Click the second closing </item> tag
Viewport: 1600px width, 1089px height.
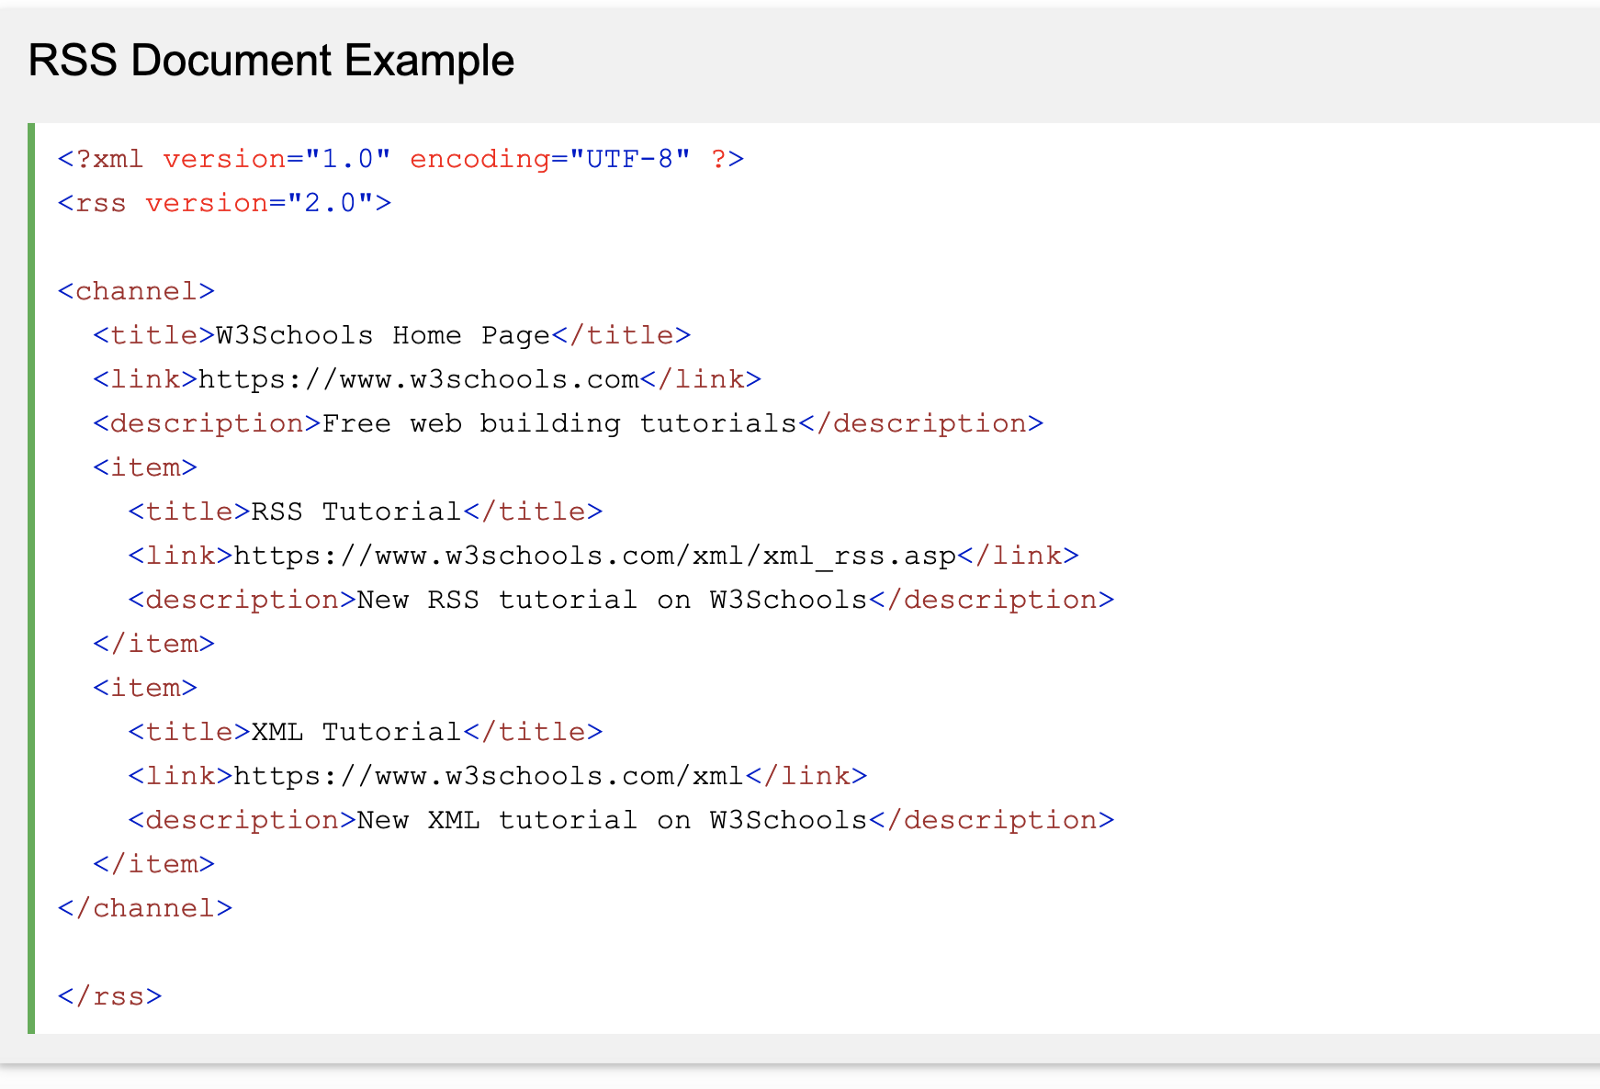tap(154, 864)
